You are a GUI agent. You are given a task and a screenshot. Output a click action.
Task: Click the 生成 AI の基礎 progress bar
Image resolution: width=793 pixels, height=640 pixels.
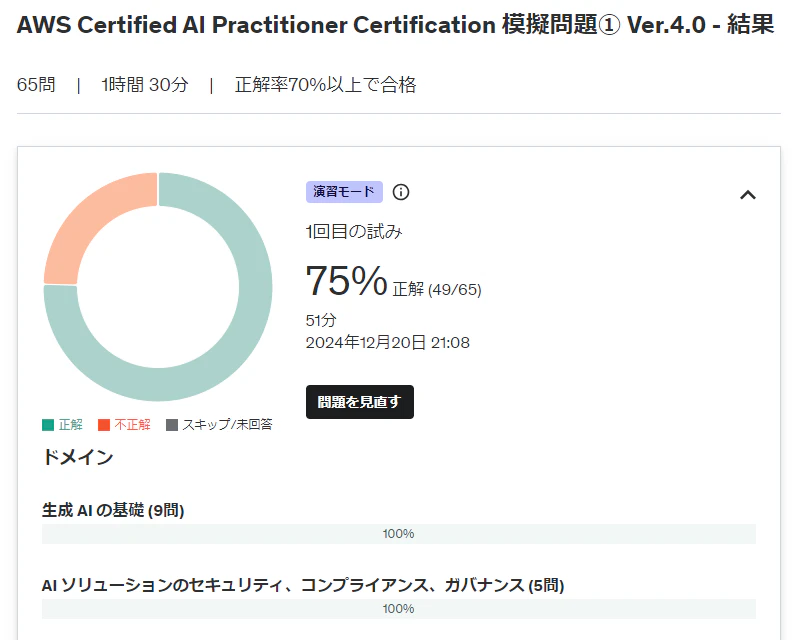point(399,534)
